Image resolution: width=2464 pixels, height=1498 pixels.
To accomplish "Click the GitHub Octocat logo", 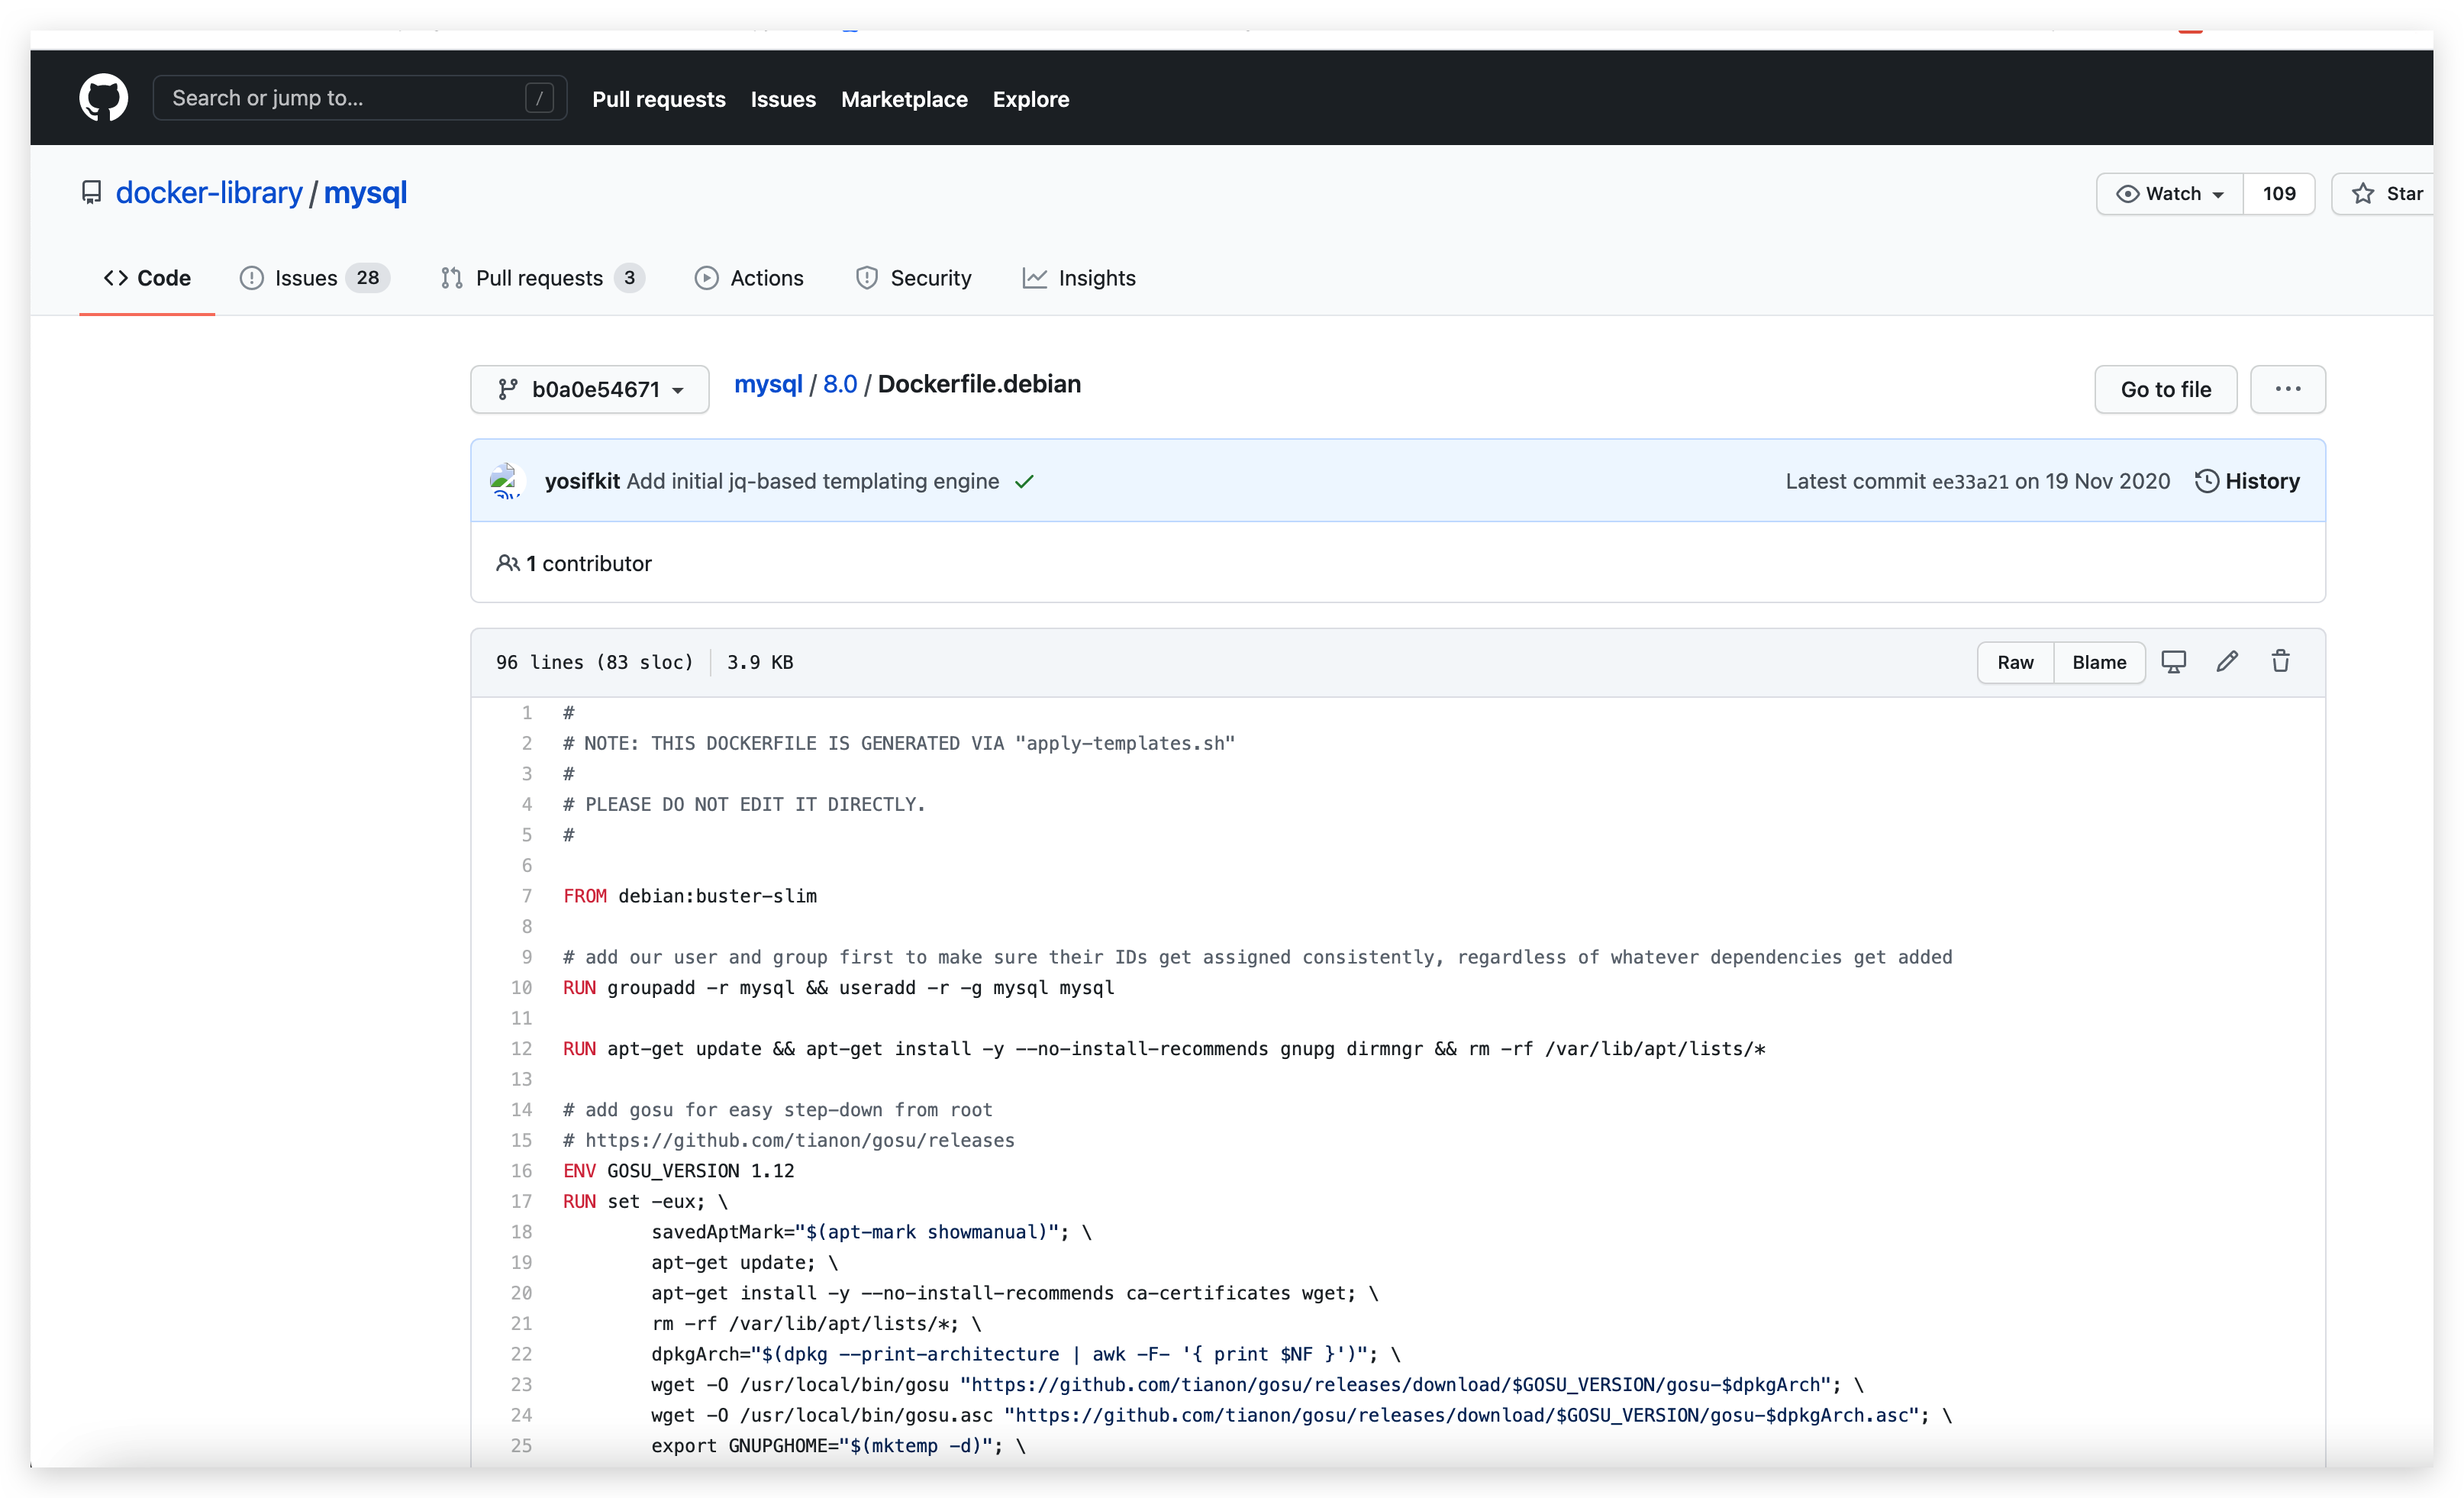I will [103, 98].
